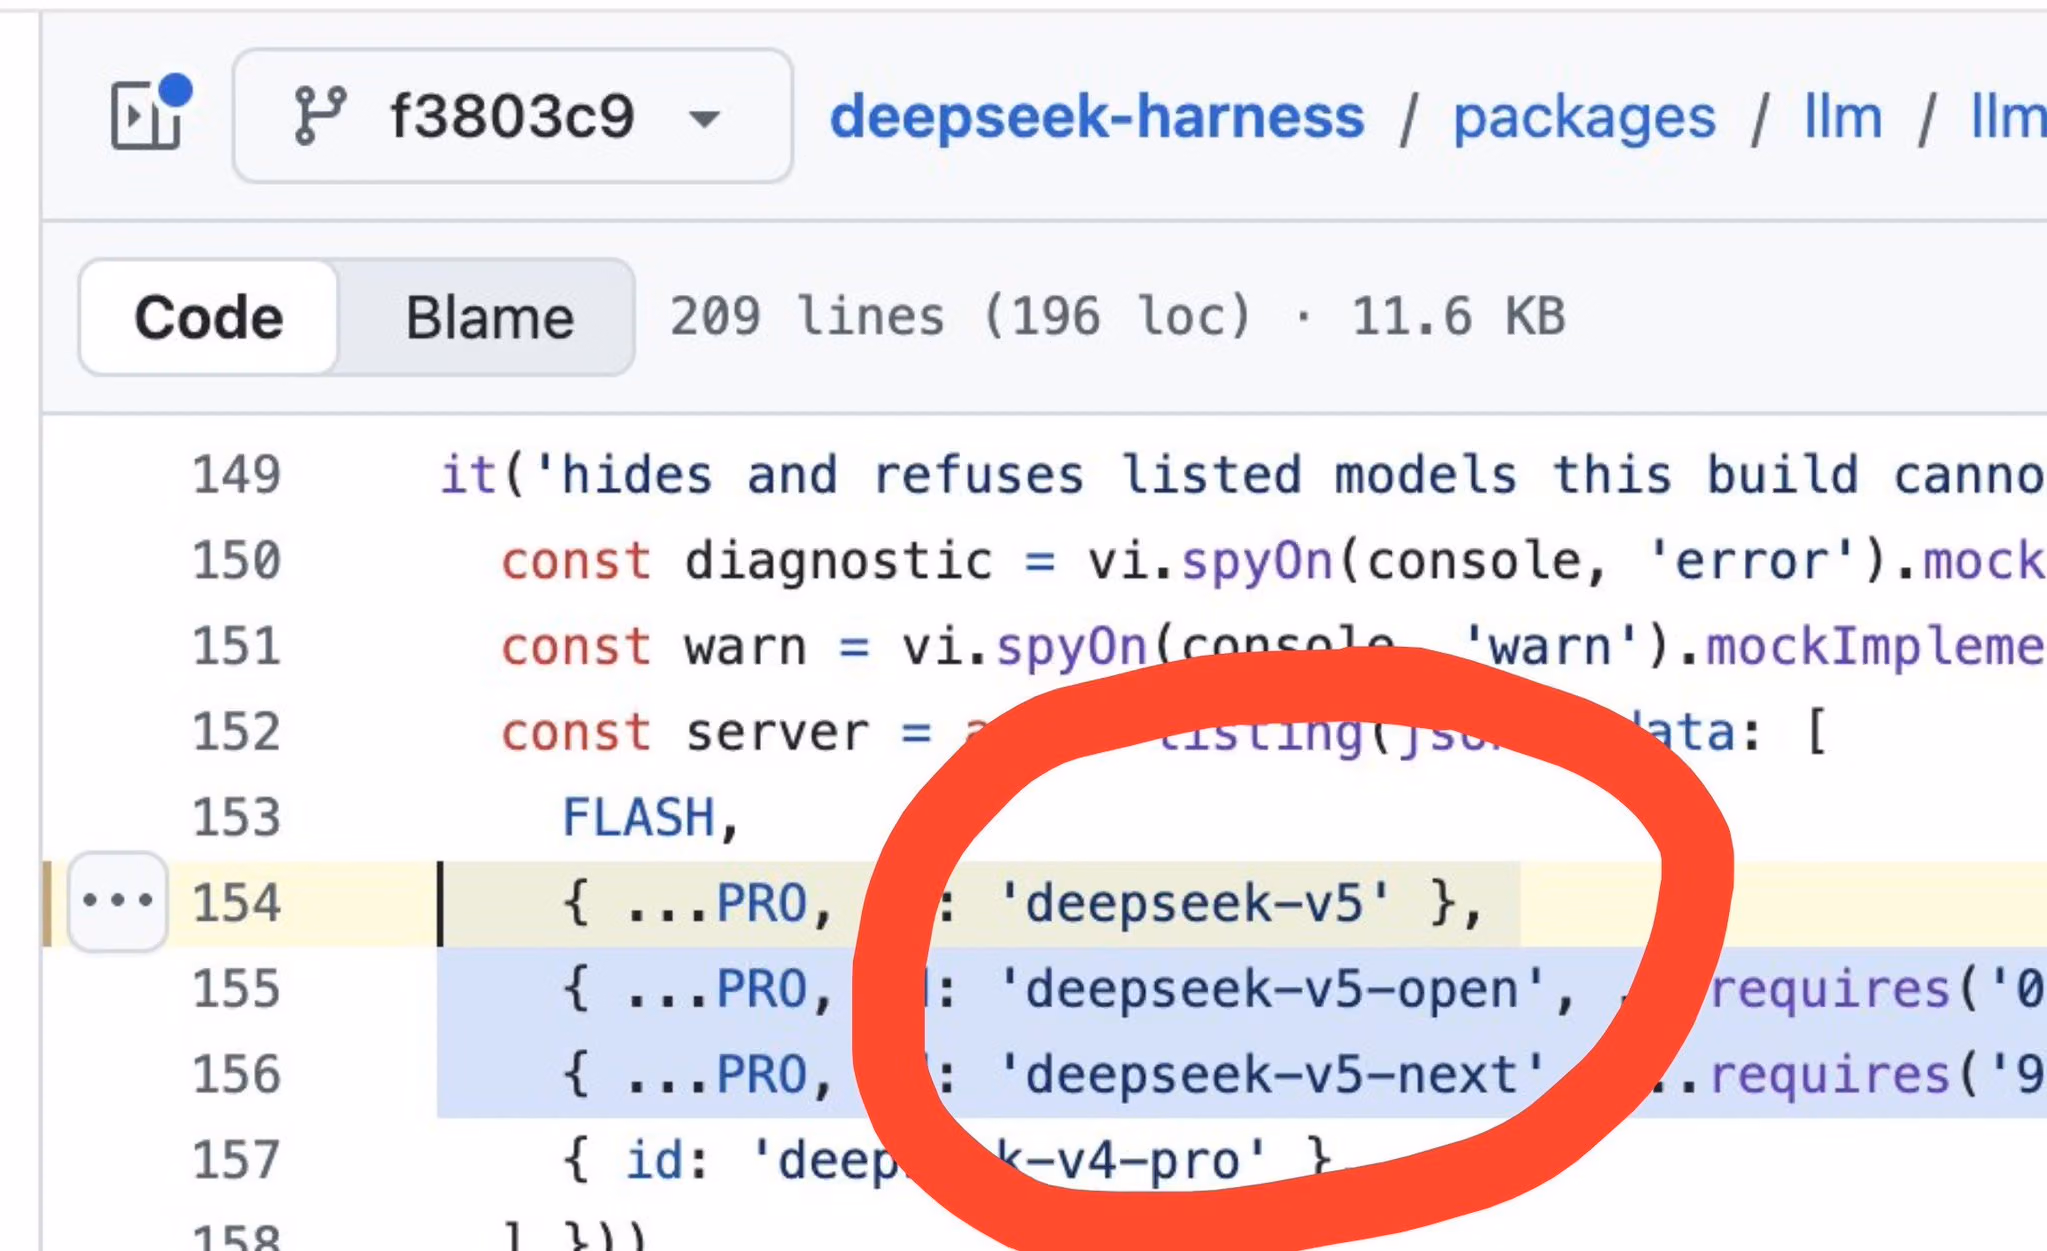Click 'diagnostic' variable on line 150
The image size is (2047, 1251).
click(x=839, y=561)
